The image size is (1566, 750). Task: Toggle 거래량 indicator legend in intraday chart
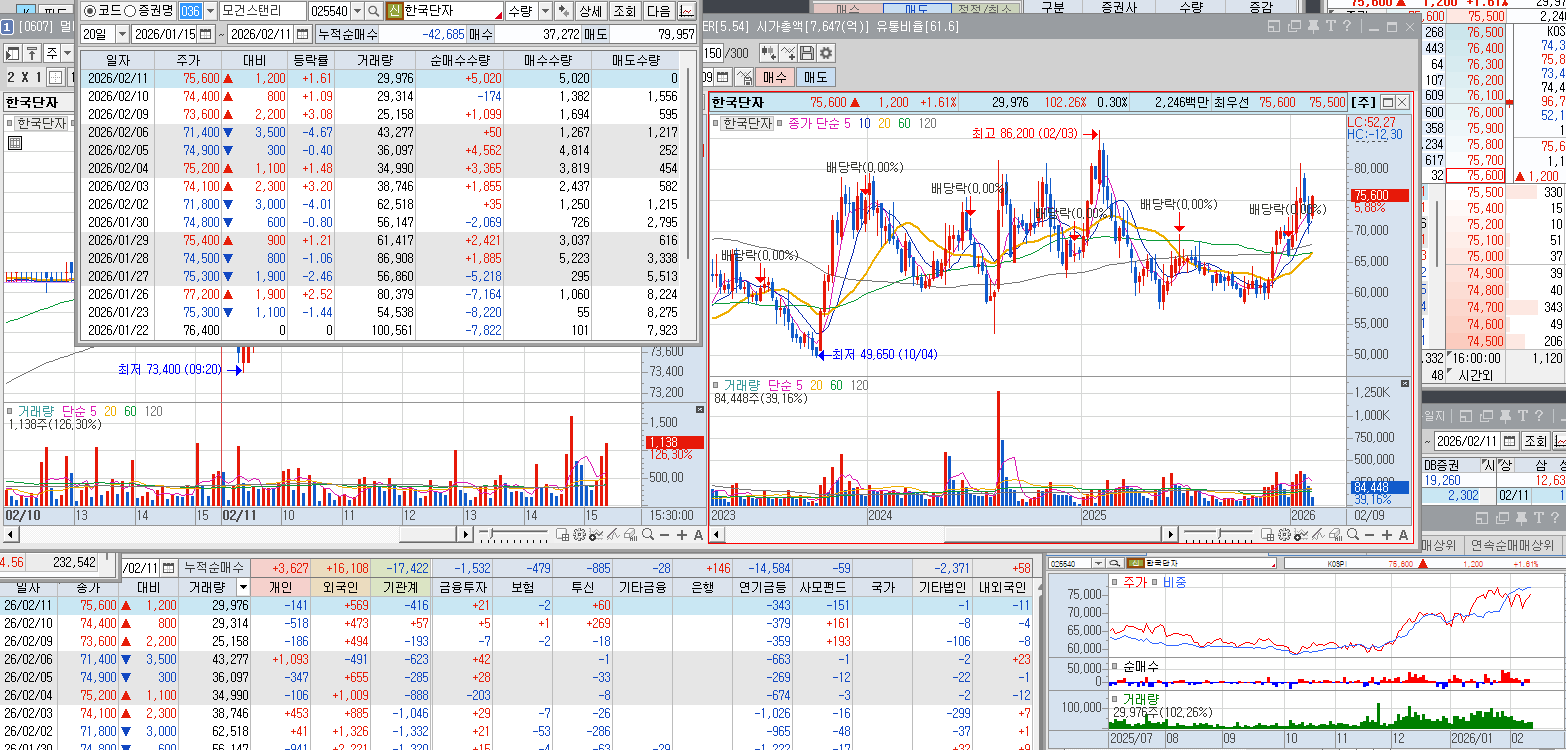34,410
